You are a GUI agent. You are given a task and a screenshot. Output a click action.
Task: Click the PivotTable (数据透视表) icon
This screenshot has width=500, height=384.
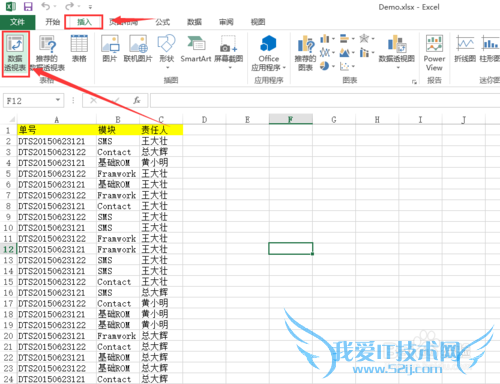click(15, 53)
